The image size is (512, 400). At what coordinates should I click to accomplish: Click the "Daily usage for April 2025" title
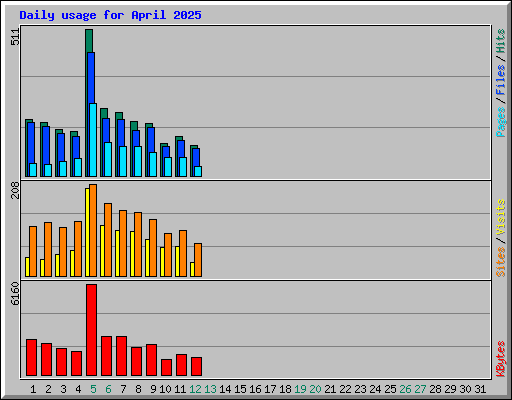pos(110,15)
